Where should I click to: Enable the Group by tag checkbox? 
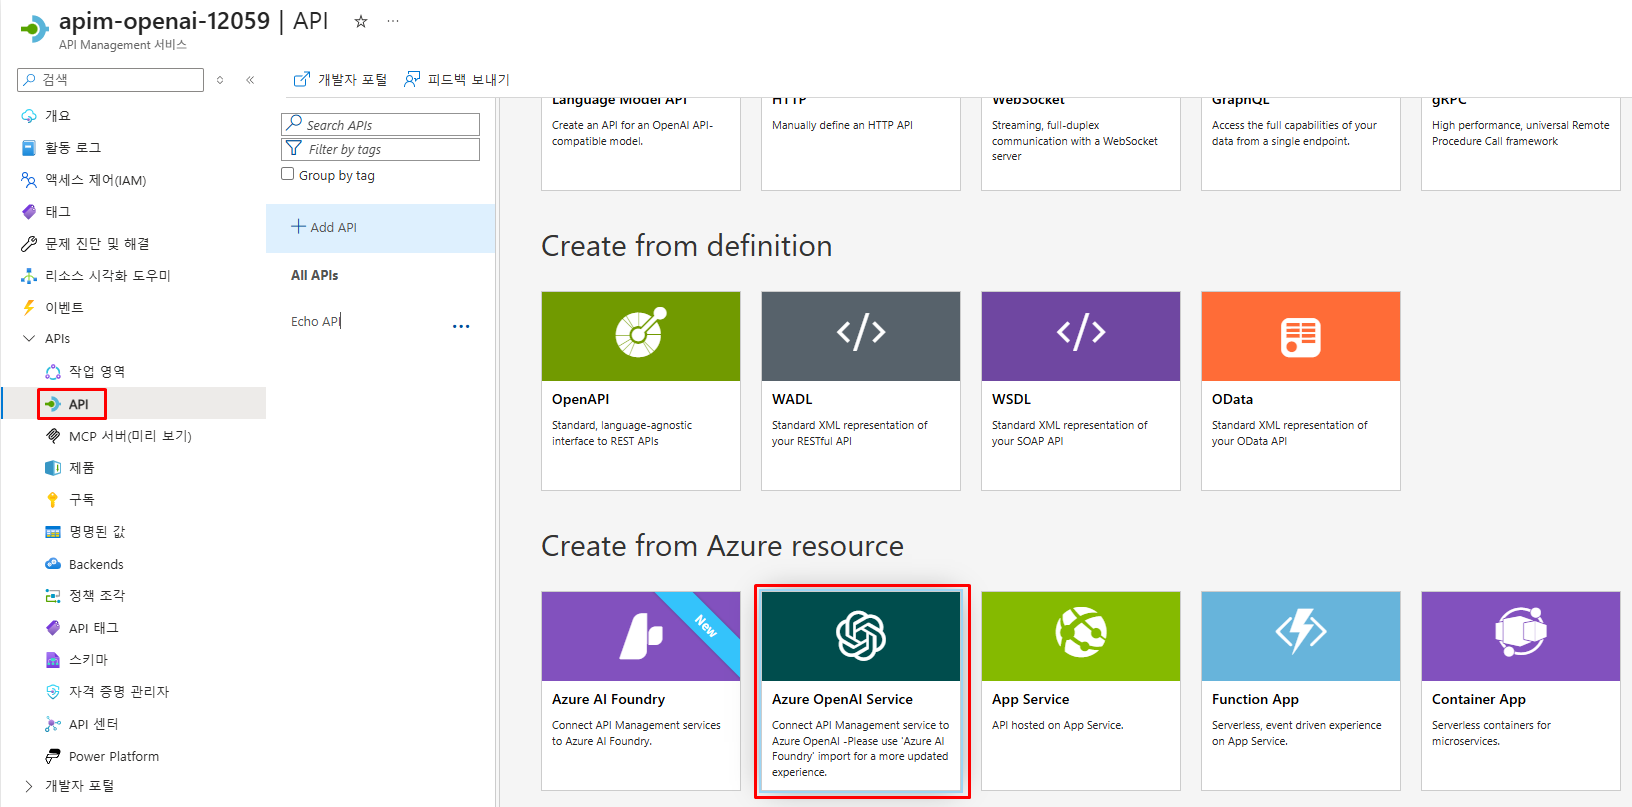pyautogui.click(x=288, y=174)
